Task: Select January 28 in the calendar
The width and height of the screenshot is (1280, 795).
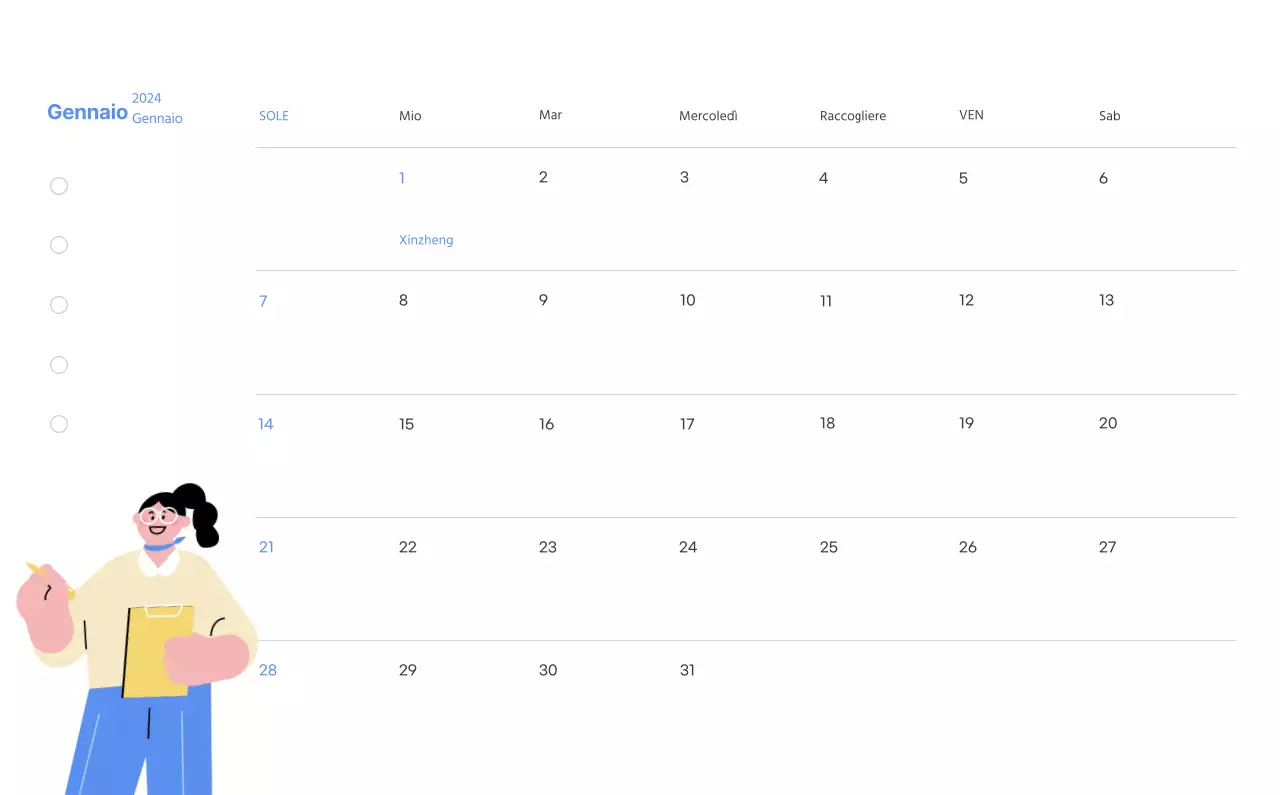Action: 268,670
